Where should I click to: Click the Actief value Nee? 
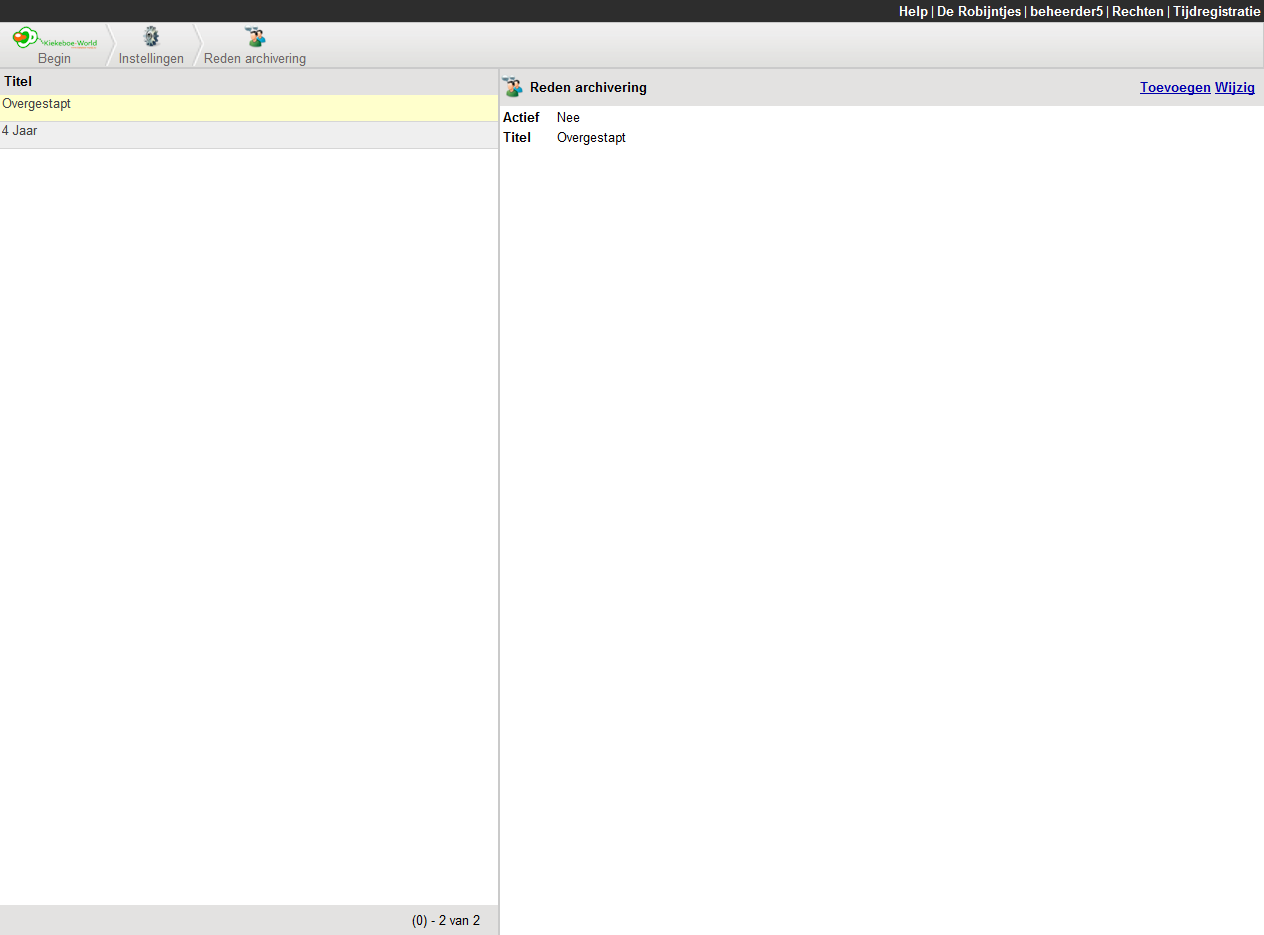(568, 118)
